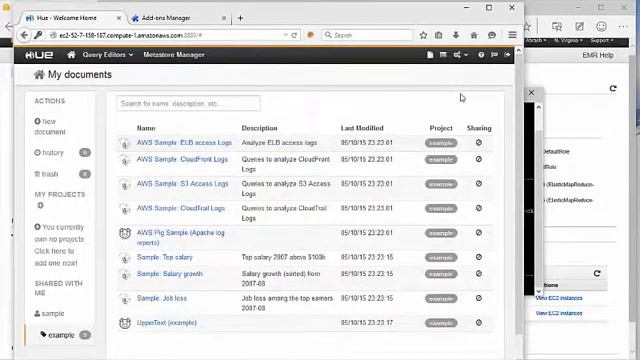
Task: Click the Firefox home toolbar button
Action: [x=474, y=35]
